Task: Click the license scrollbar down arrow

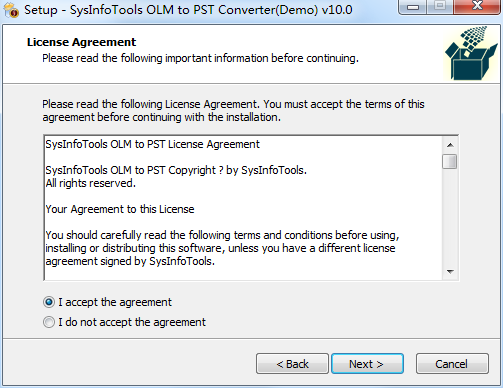Action: tap(450, 272)
